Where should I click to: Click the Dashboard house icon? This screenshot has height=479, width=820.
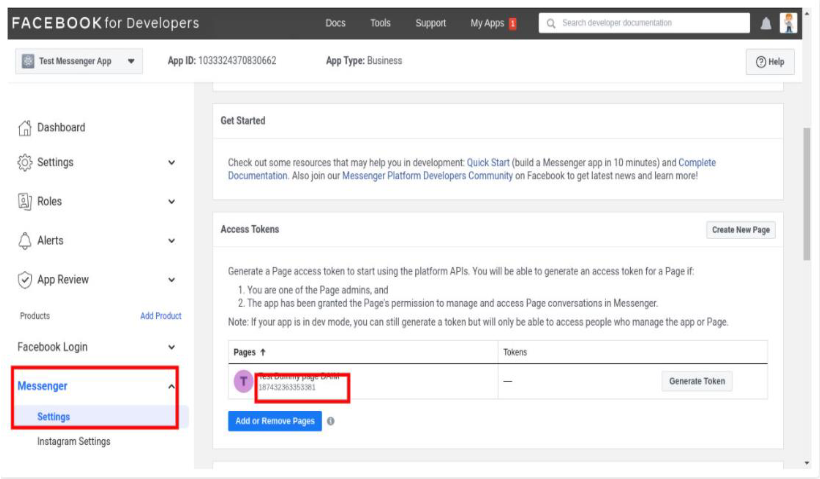point(25,128)
